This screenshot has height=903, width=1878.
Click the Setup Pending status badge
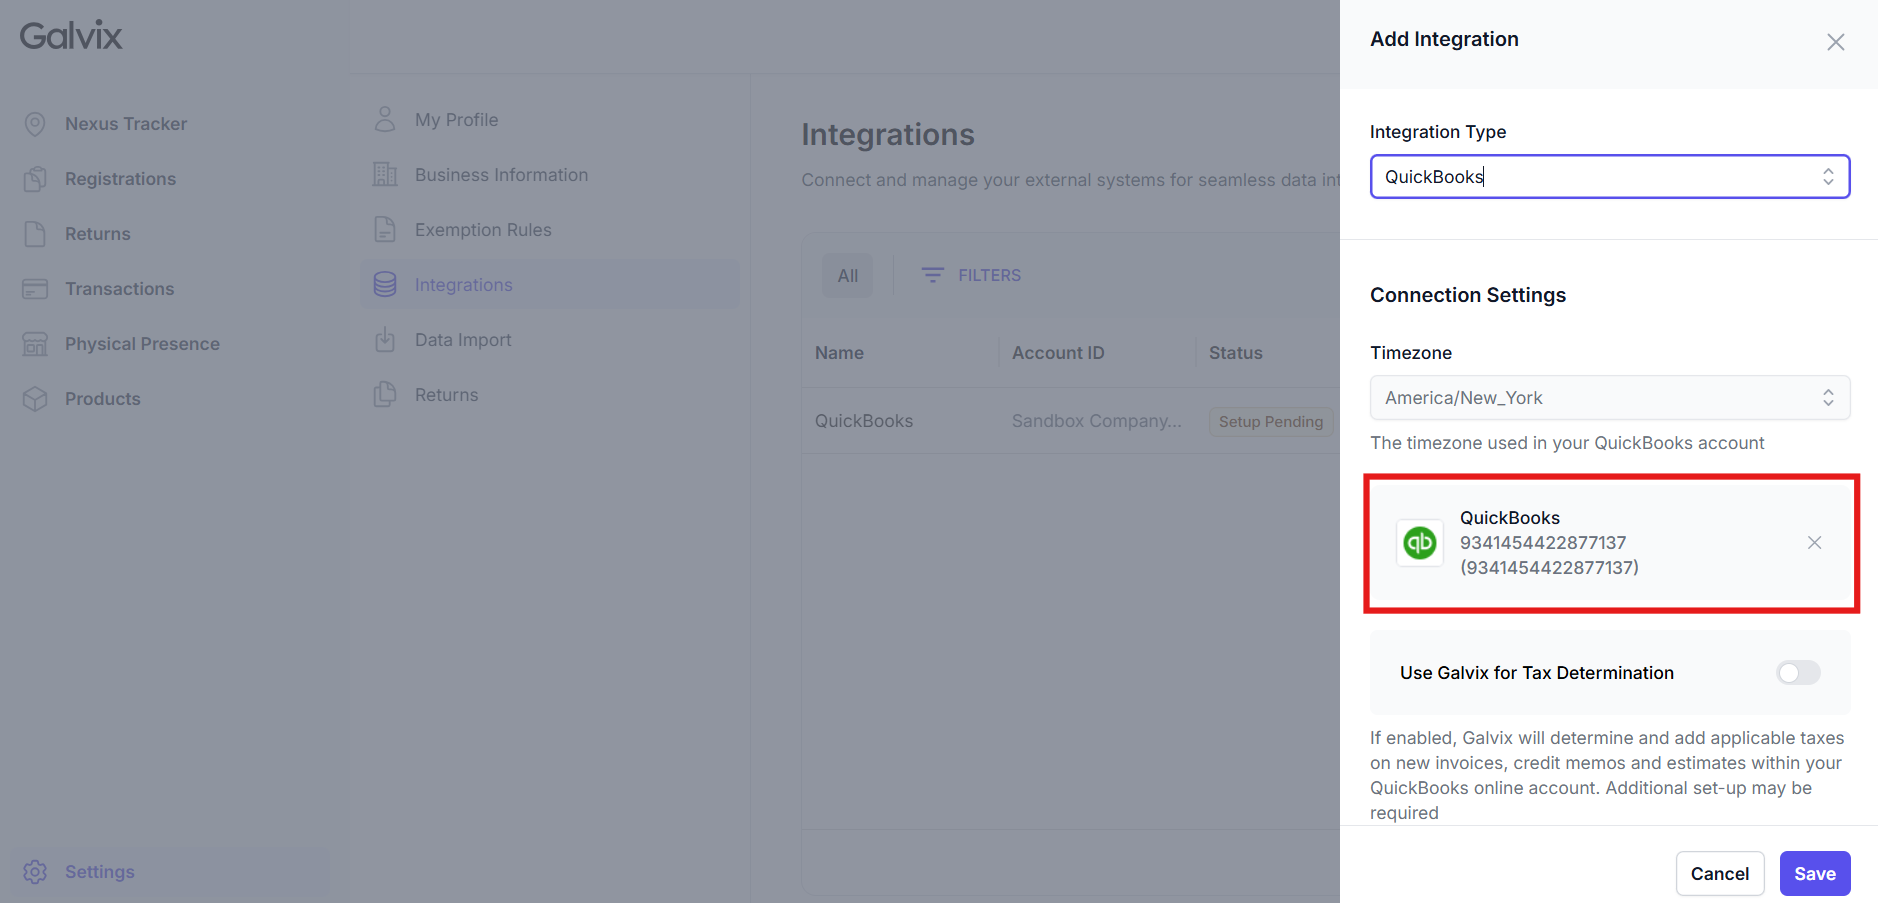pos(1271,422)
